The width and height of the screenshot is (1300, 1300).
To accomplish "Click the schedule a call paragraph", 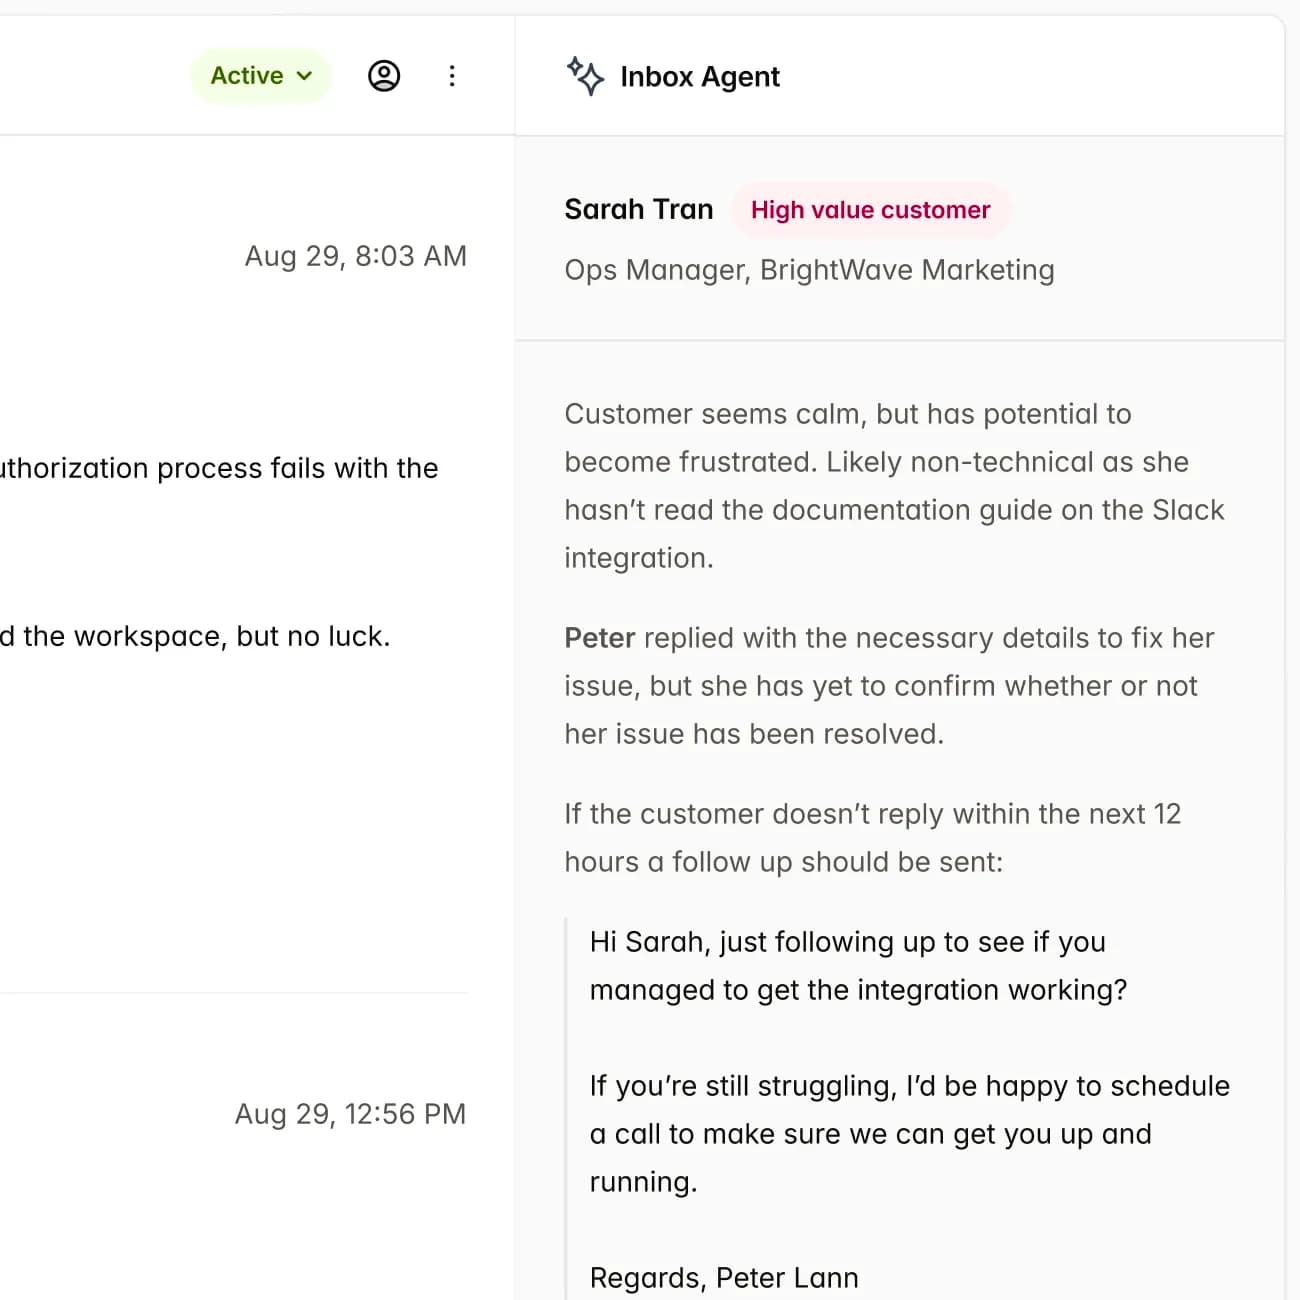I will 908,1134.
